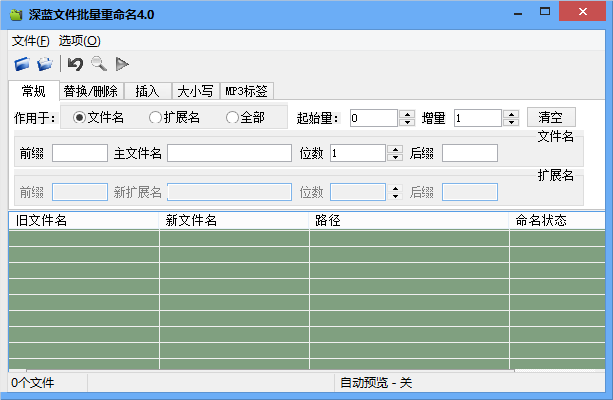This screenshot has height=400, width=613.
Task: Decrease the 起始量 value with down arrow
Action: (407, 122)
